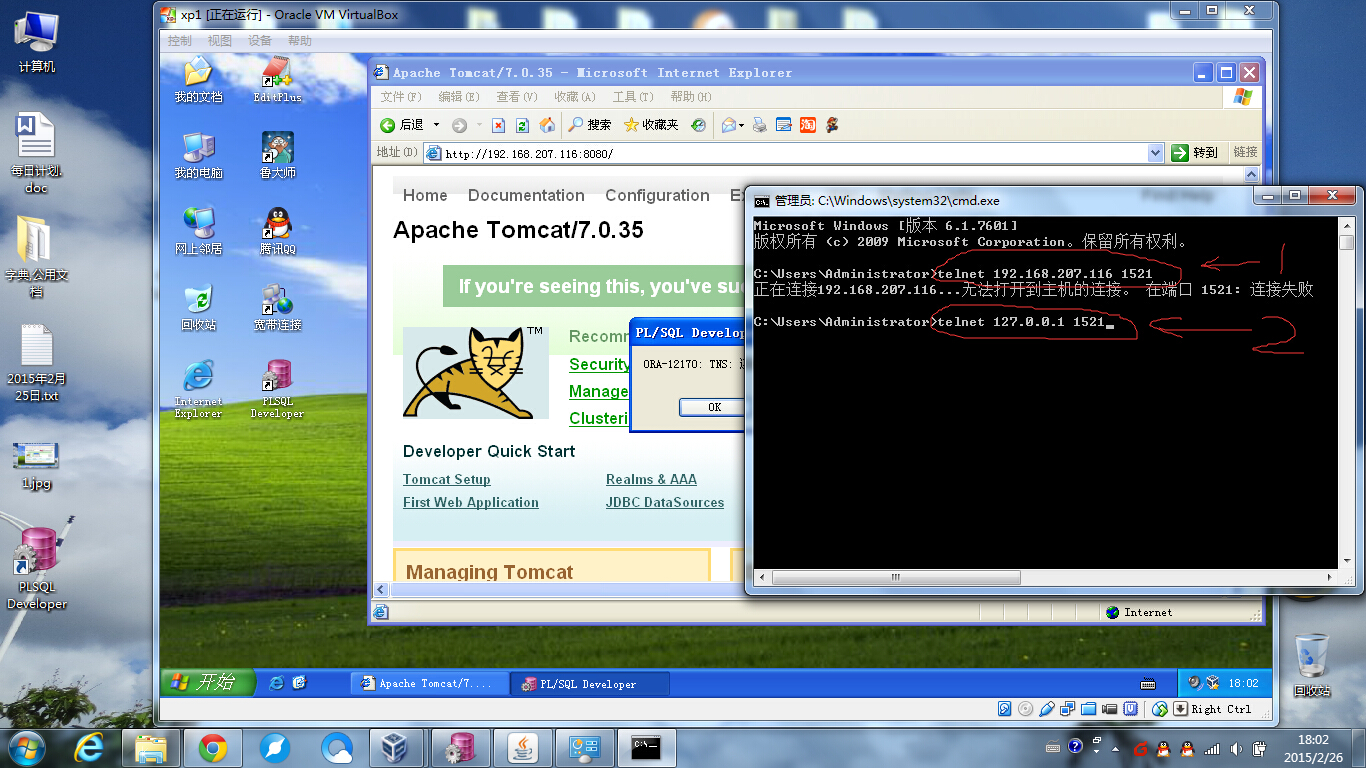
Task: Open Favorites (收藏夹) star in IE toolbar
Action: [x=651, y=125]
